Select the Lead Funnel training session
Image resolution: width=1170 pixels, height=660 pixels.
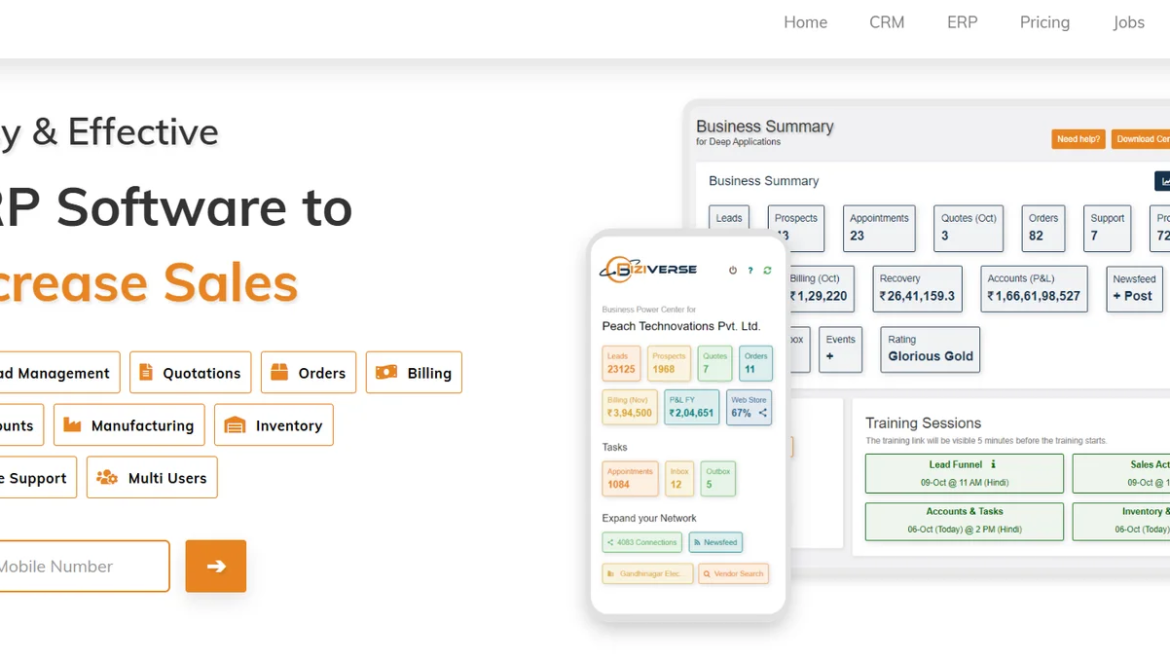click(964, 473)
